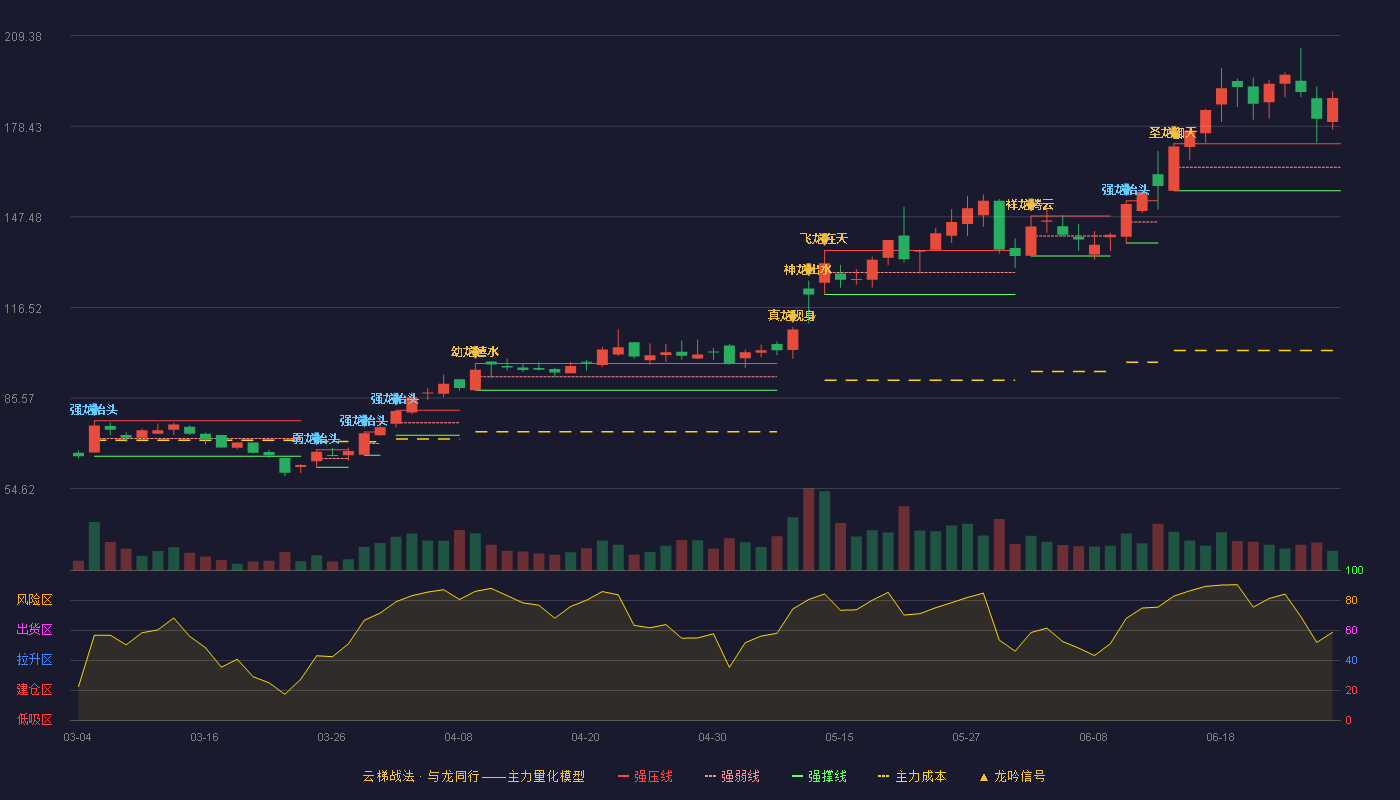Click the 03-04 date axis label
This screenshot has height=800, width=1400.
pyautogui.click(x=77, y=737)
